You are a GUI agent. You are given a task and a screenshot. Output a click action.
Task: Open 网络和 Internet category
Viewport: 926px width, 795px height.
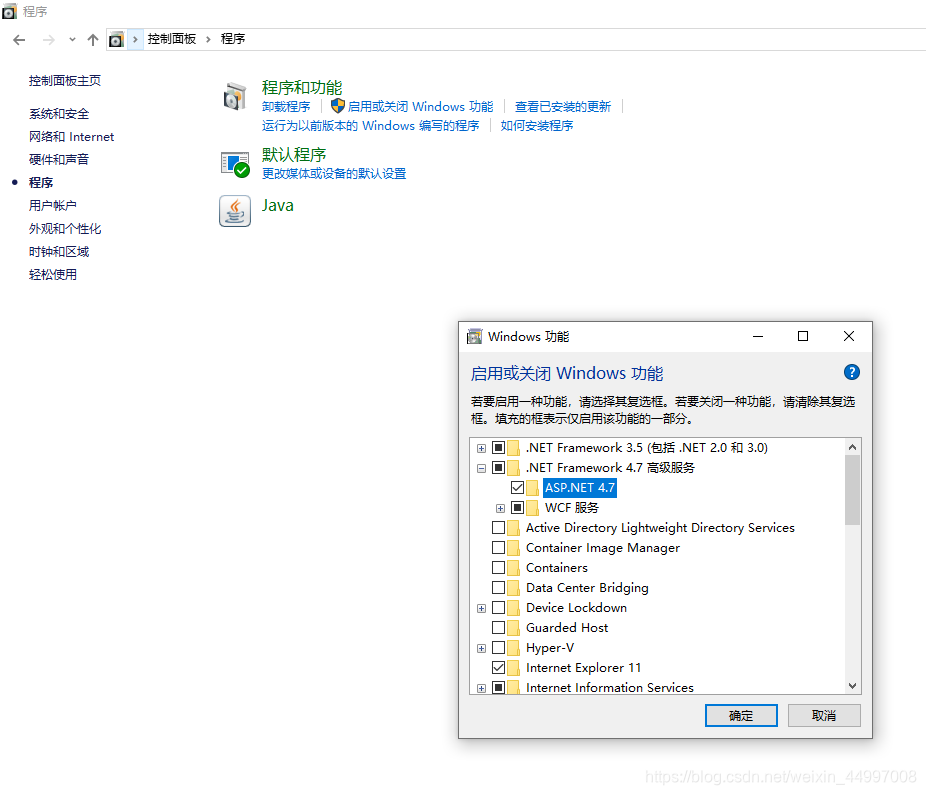71,137
